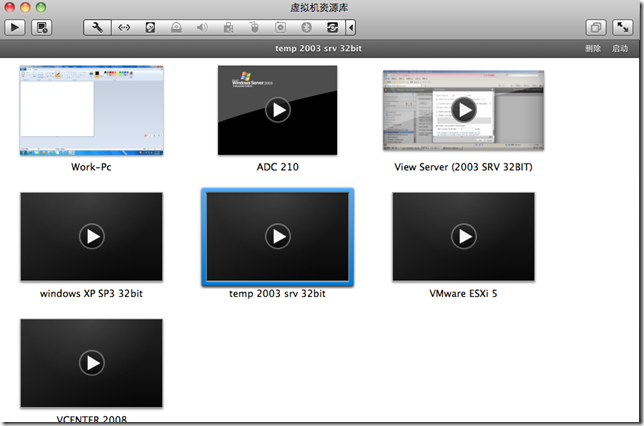Click the 虚拟机资源库 window title
644x426 pixels.
[x=319, y=7]
